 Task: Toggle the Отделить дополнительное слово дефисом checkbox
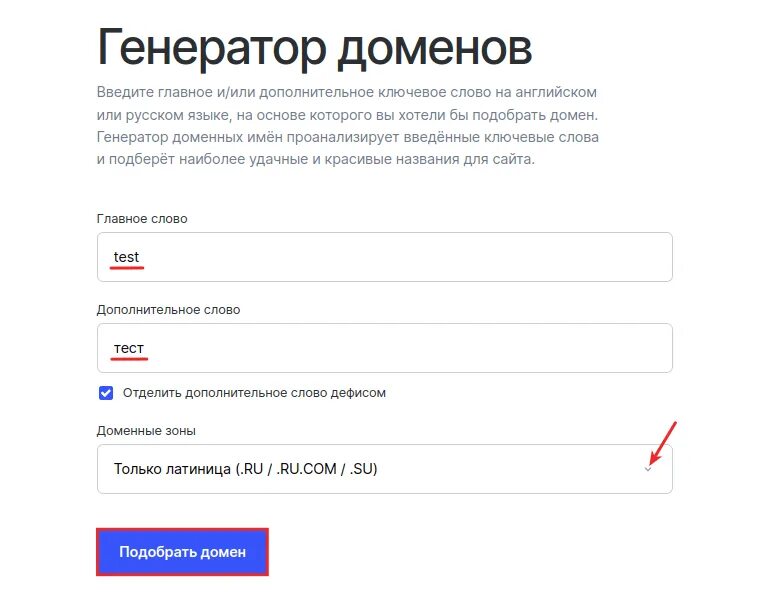106,393
